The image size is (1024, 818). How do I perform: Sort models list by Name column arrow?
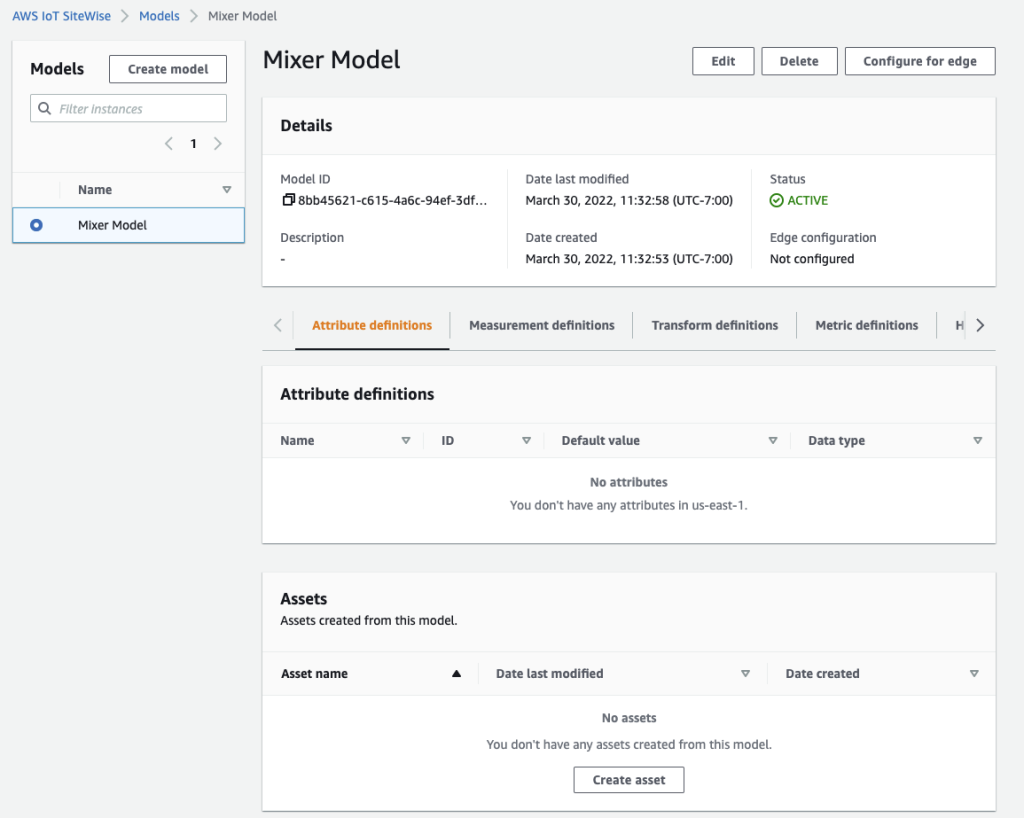coord(226,190)
